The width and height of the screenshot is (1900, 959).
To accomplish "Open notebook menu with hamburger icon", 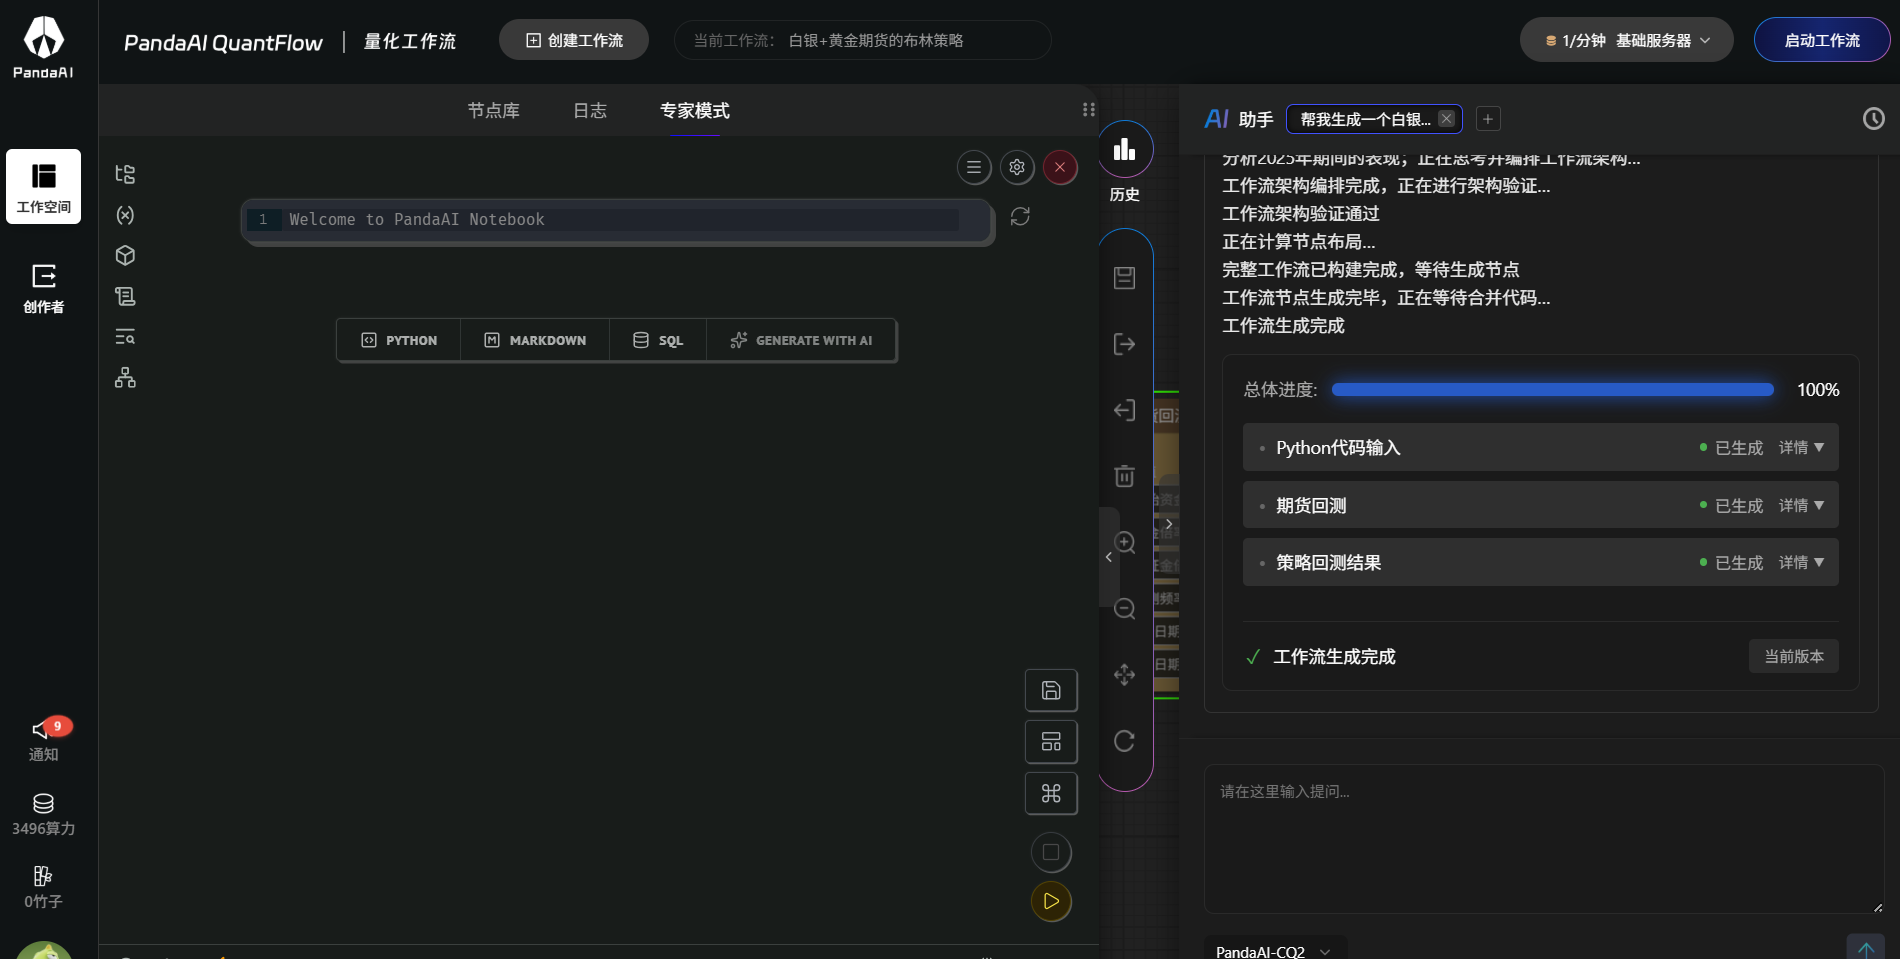I will pos(974,167).
